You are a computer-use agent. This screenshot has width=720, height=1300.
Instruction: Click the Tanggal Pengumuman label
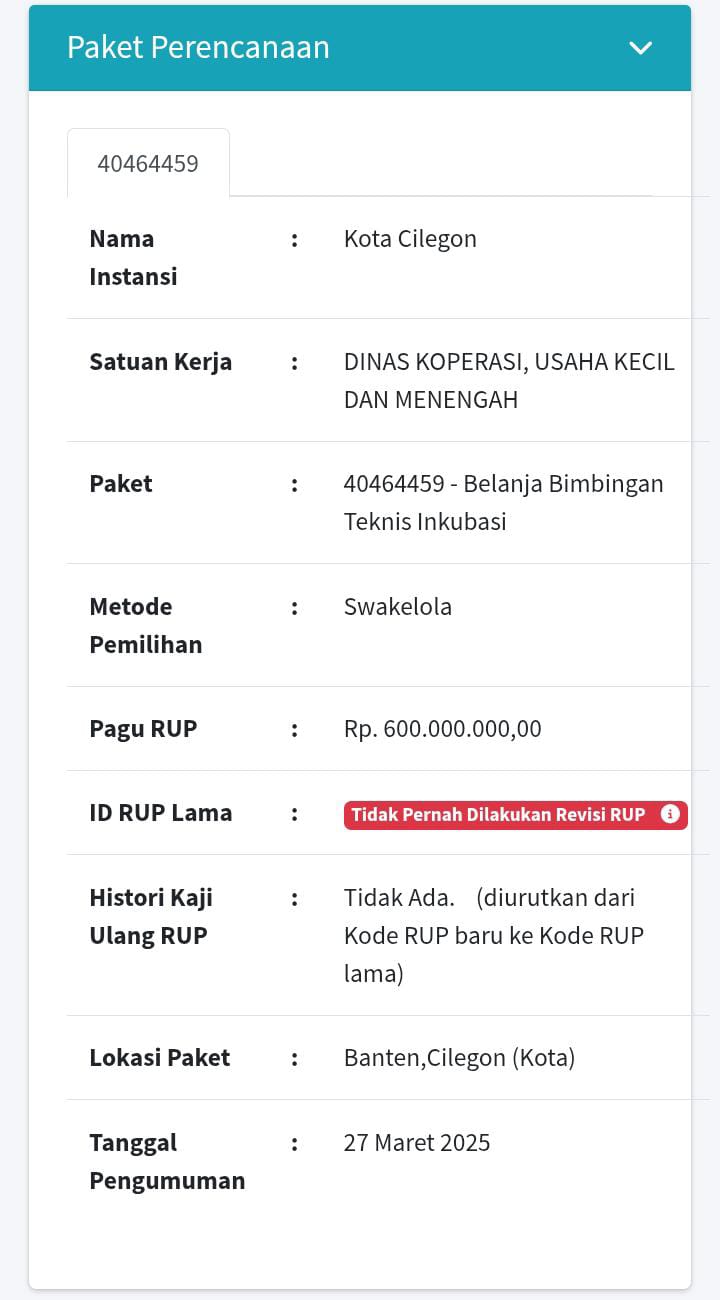(167, 1161)
